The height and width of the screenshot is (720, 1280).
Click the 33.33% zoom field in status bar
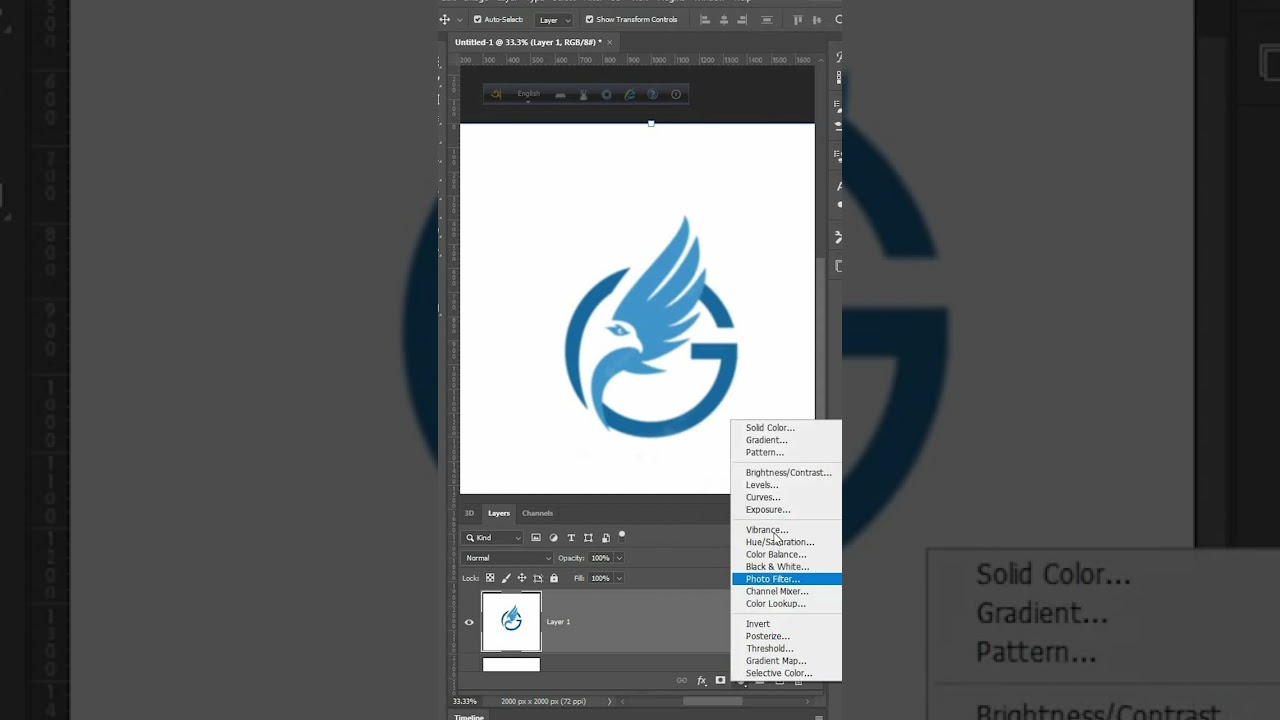[x=465, y=701]
